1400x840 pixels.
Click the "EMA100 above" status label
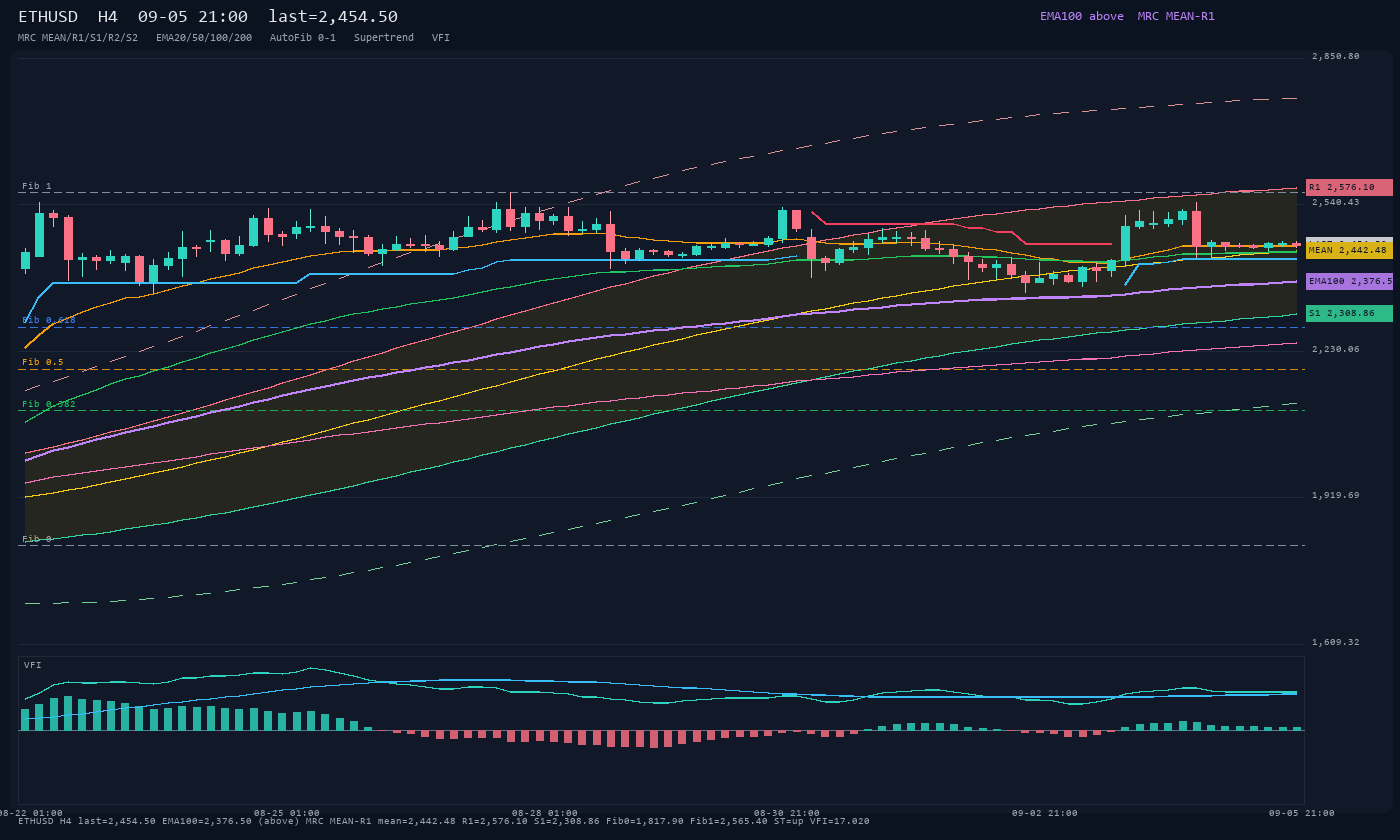(x=1082, y=16)
